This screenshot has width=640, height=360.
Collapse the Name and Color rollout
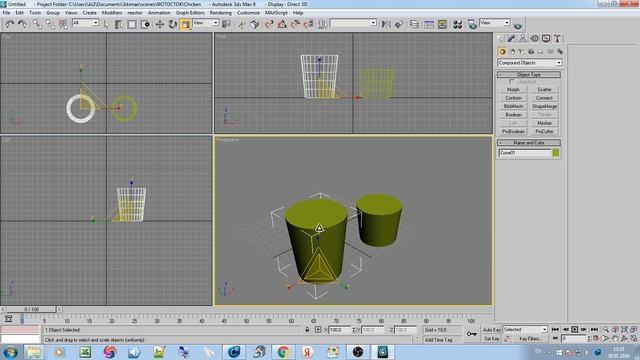pos(529,142)
